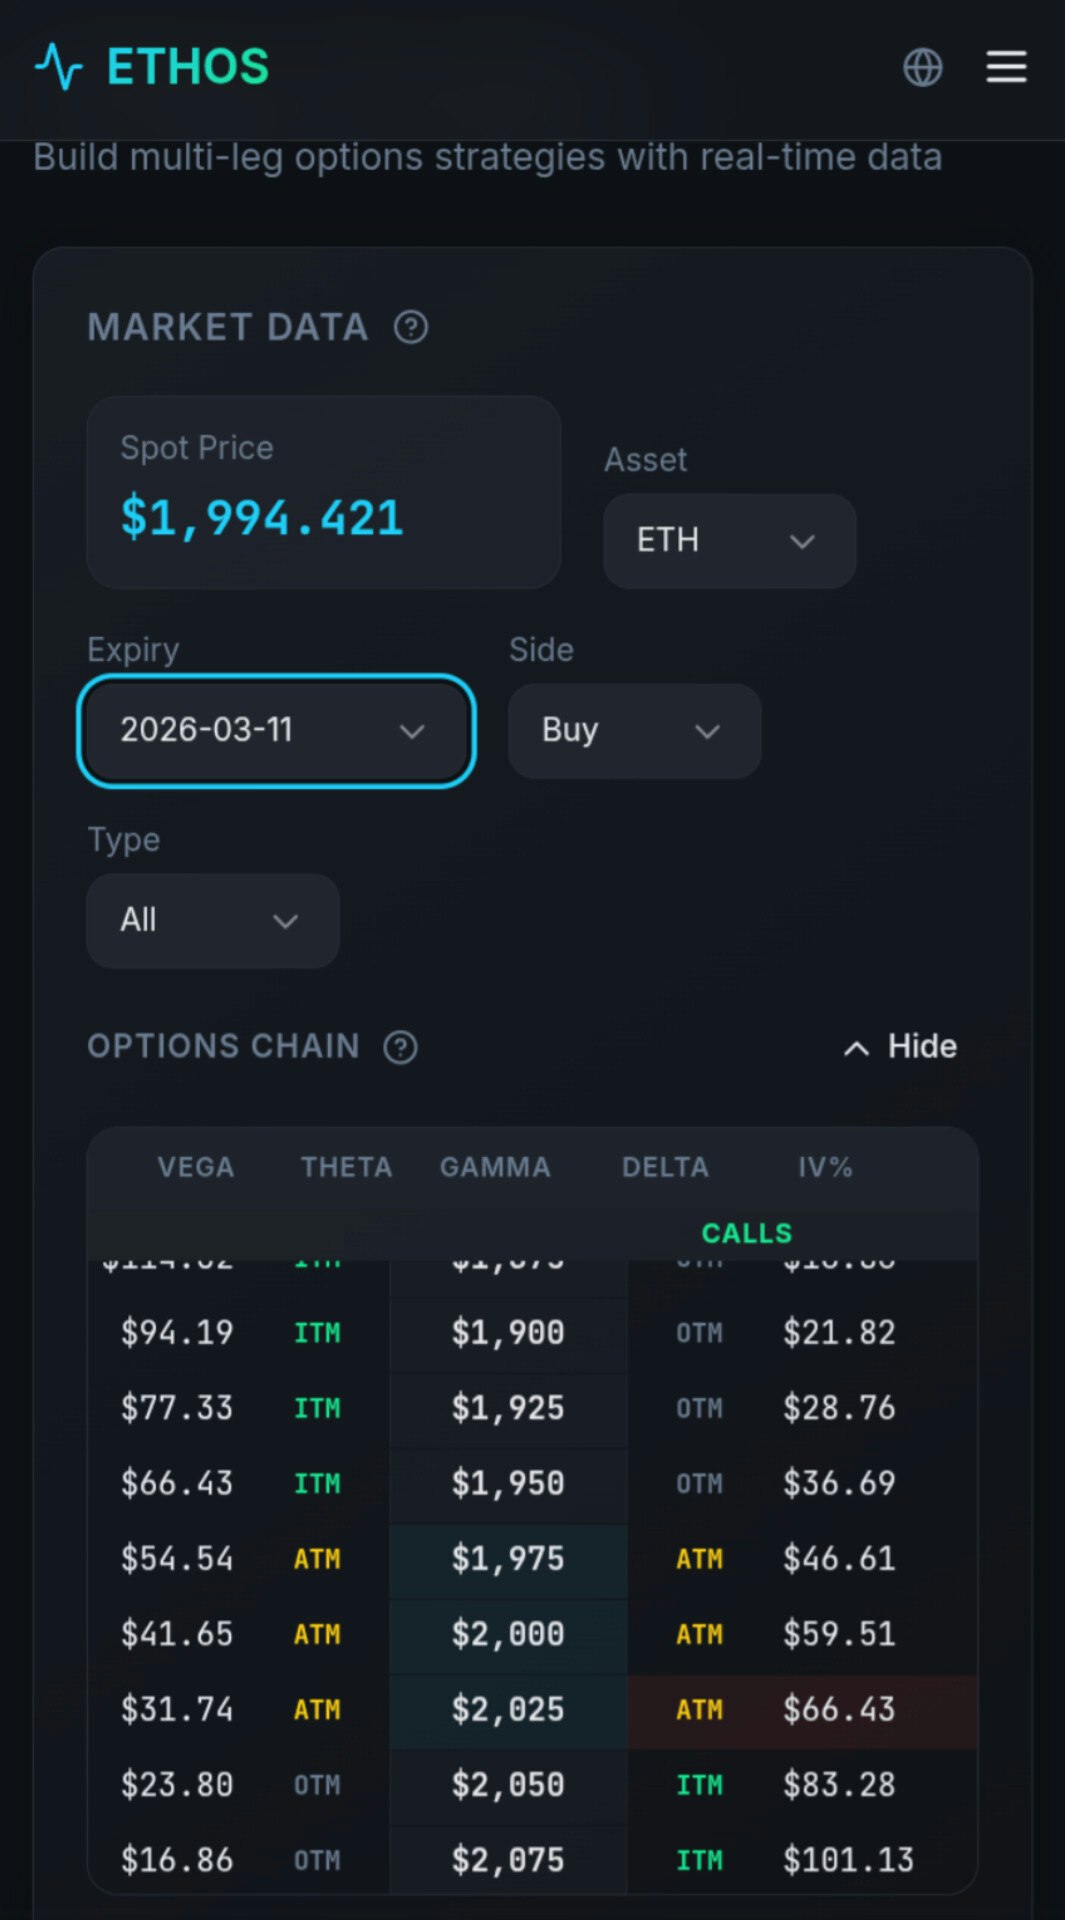Image resolution: width=1065 pixels, height=1920 pixels.
Task: Click the help icon beside OPTIONS CHAIN
Action: coord(398,1047)
